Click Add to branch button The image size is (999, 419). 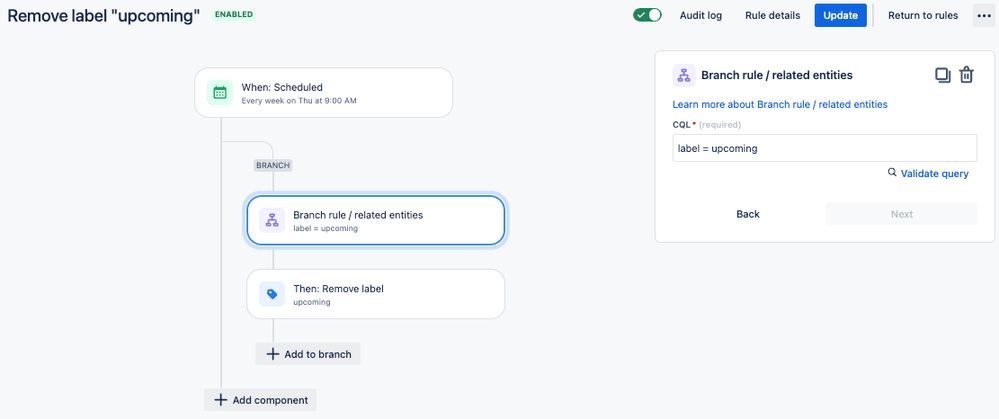coord(308,354)
